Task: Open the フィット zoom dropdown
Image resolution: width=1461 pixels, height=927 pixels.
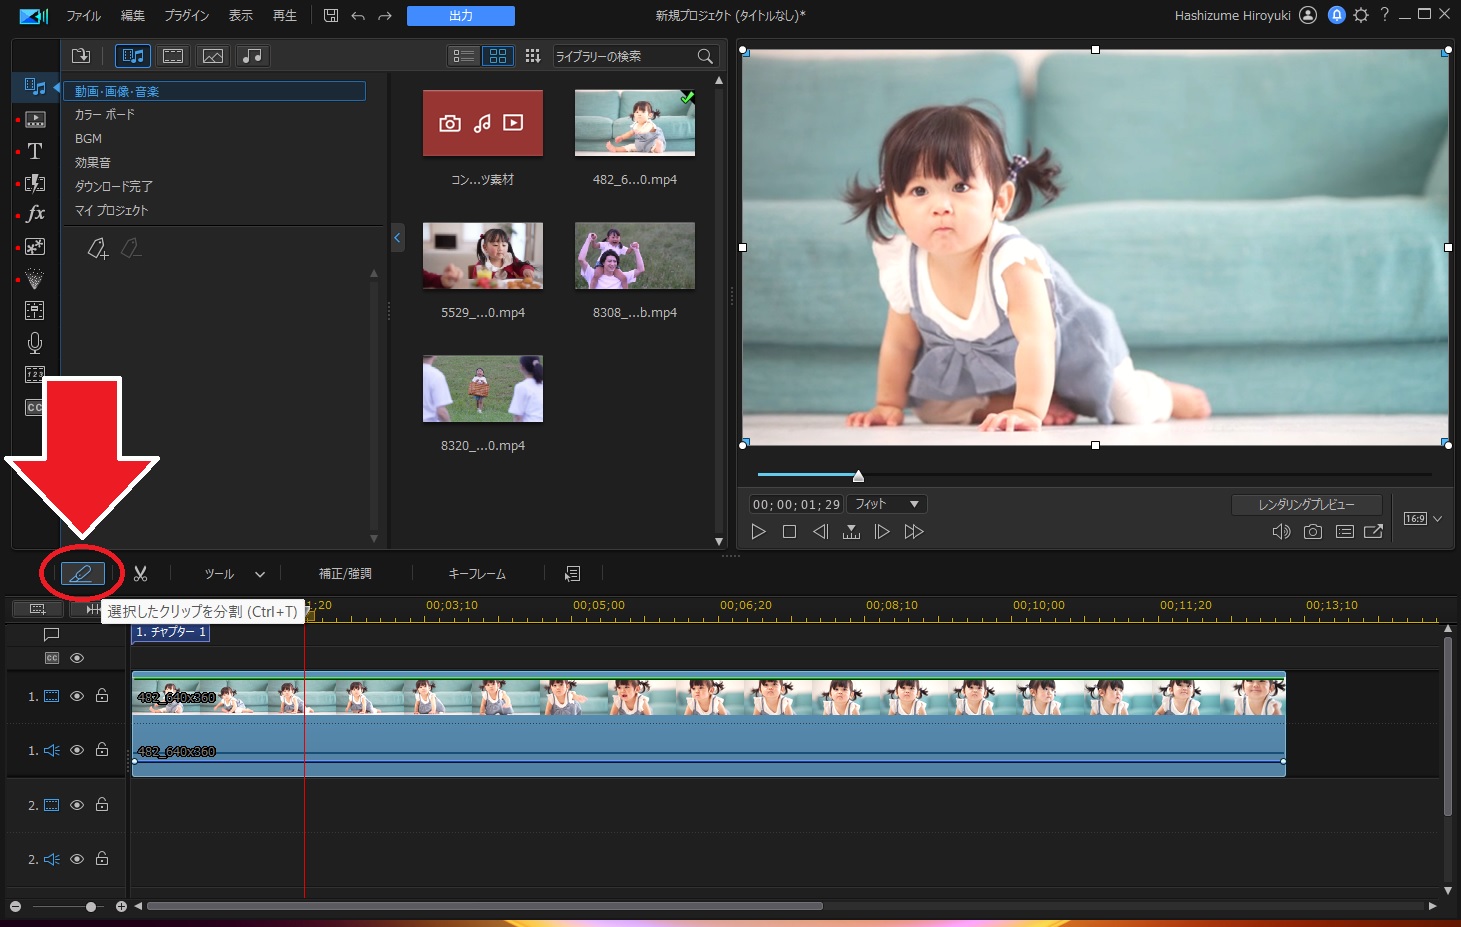Action: [887, 504]
